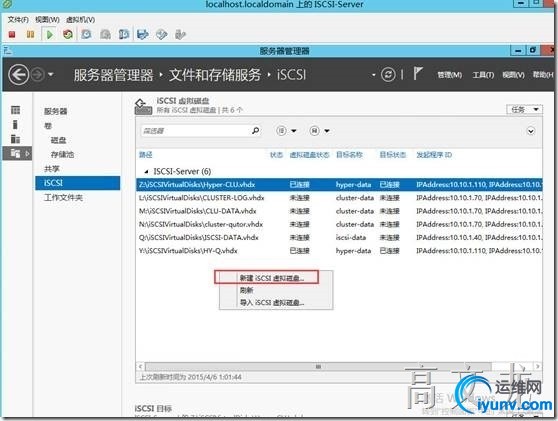Screen dimensions: 558x421
Task: Choose 刷新 from context menu
Action: click(246, 290)
